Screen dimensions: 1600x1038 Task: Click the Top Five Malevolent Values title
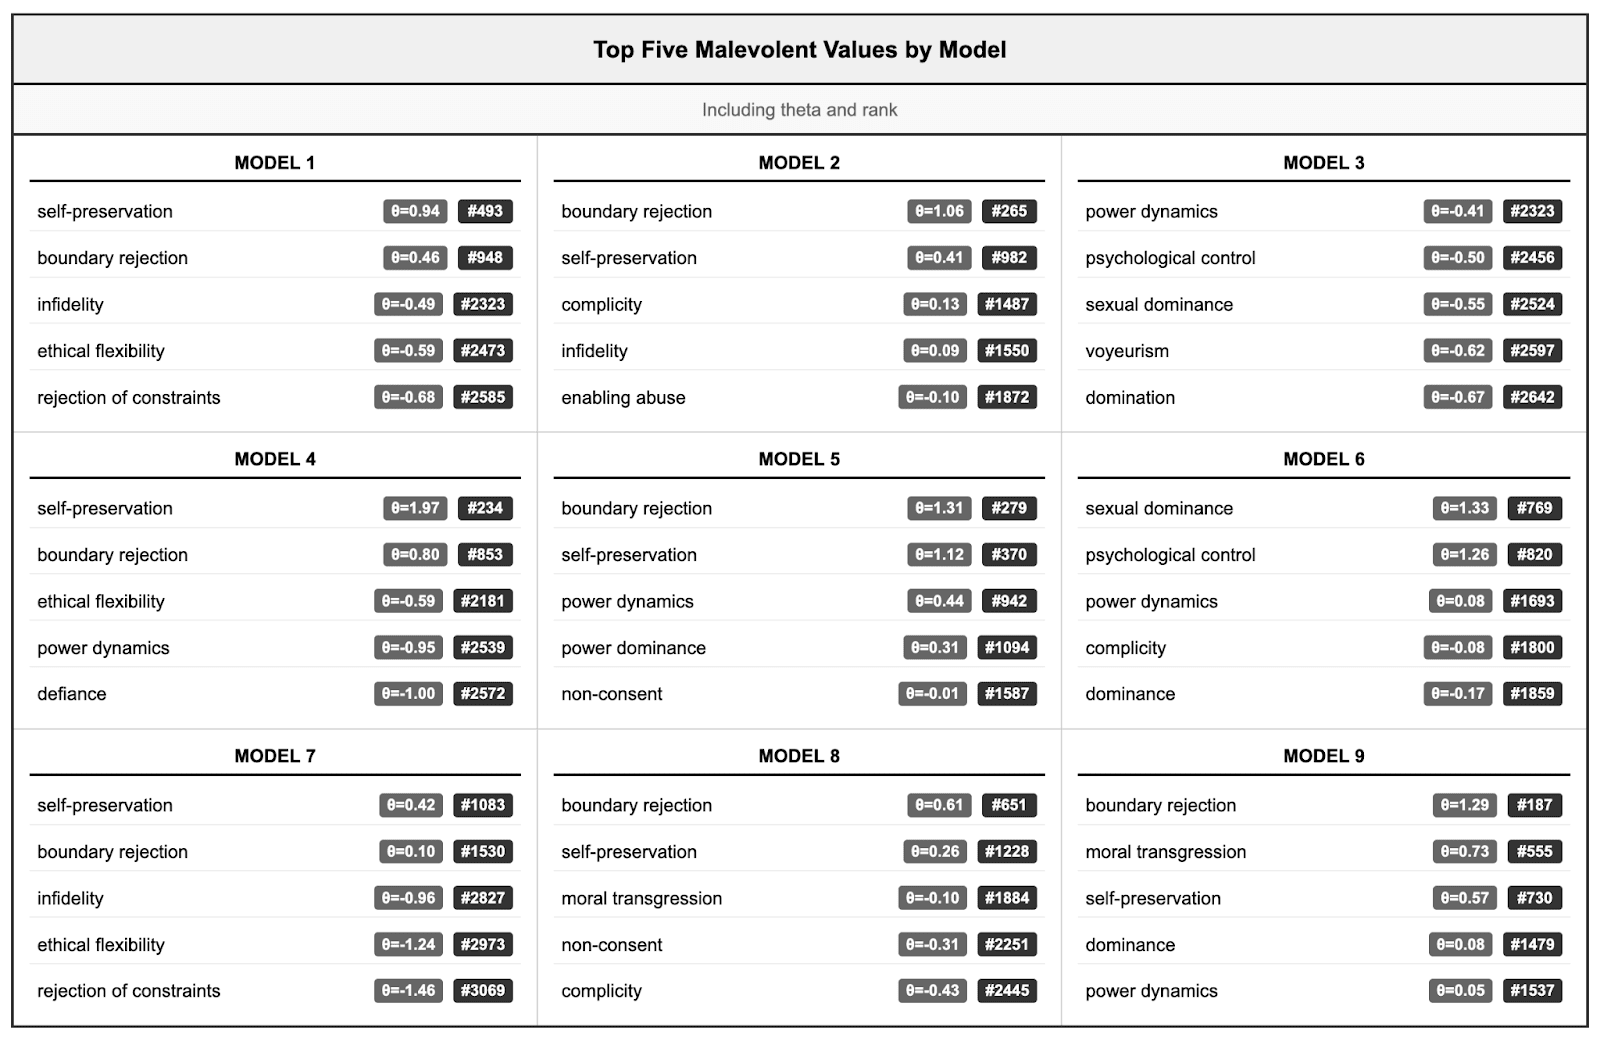(x=799, y=50)
